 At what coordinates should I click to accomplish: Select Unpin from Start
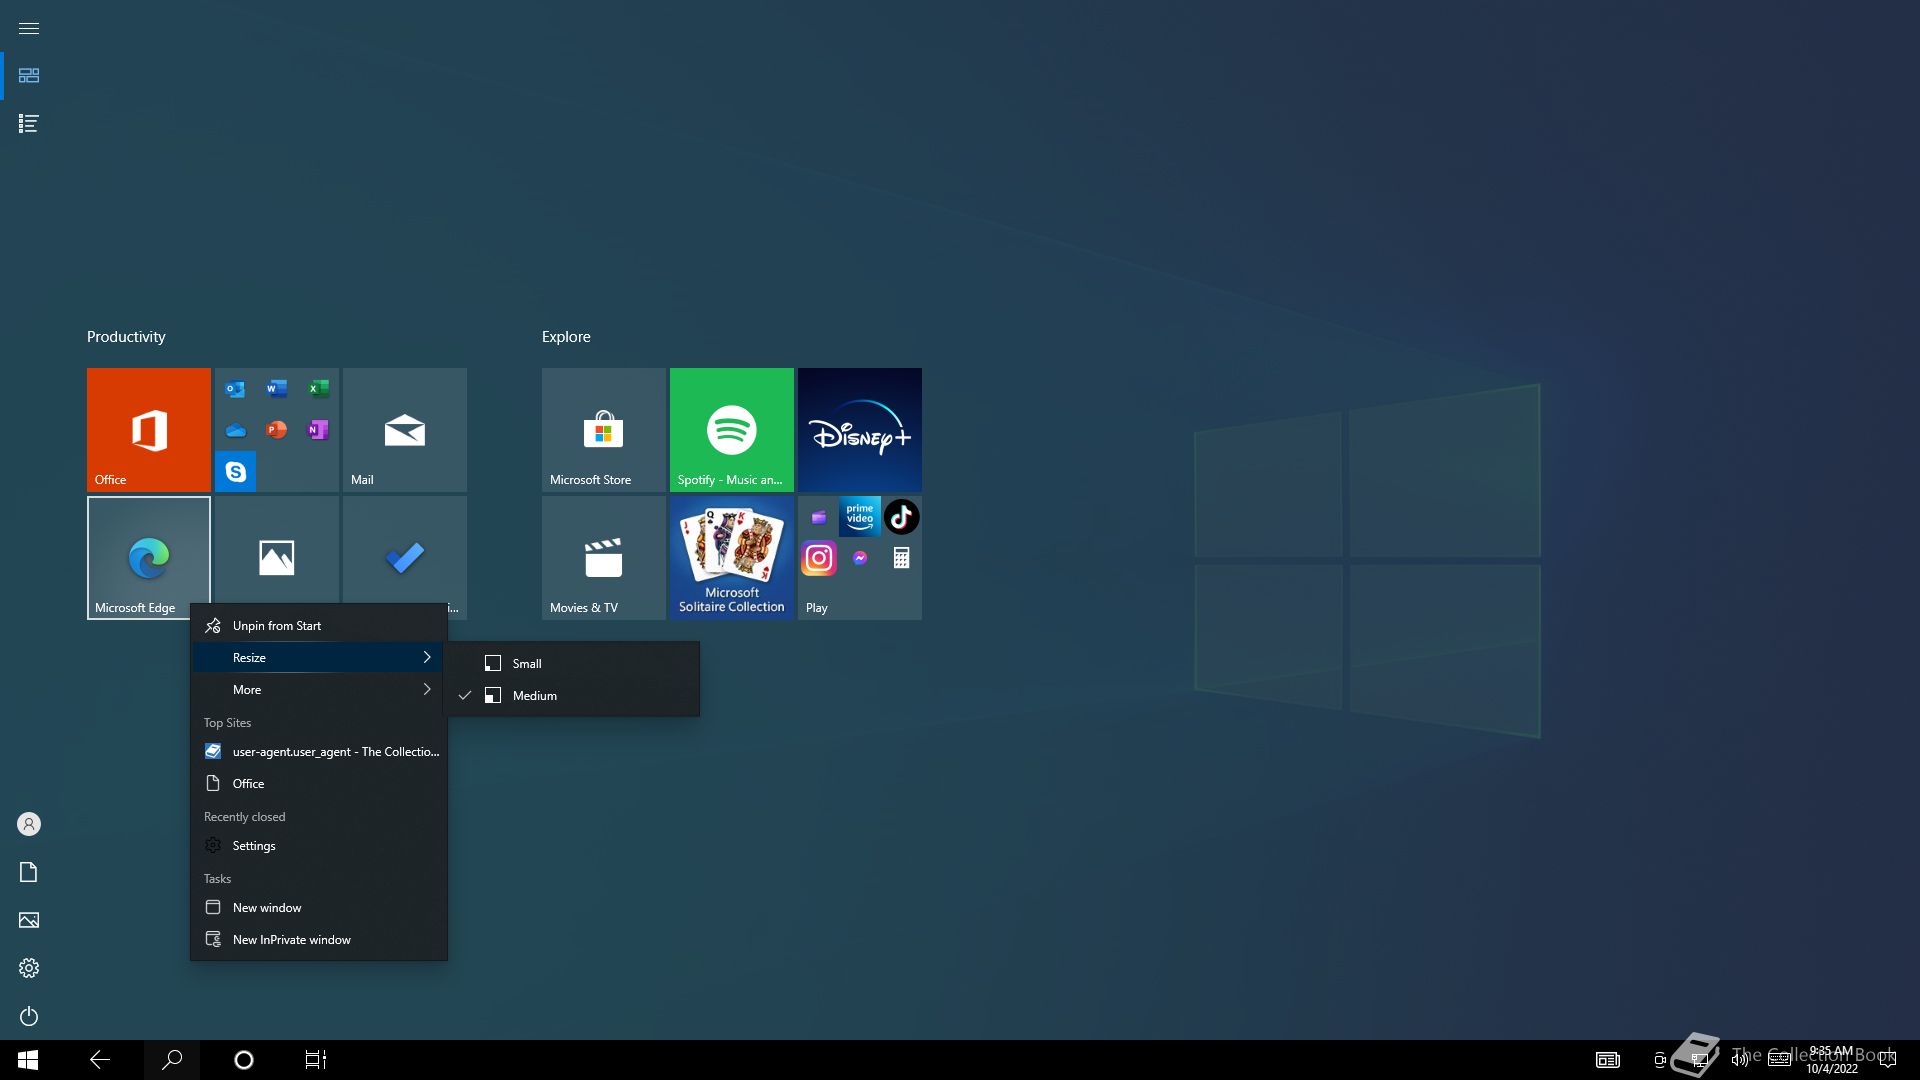pos(319,626)
